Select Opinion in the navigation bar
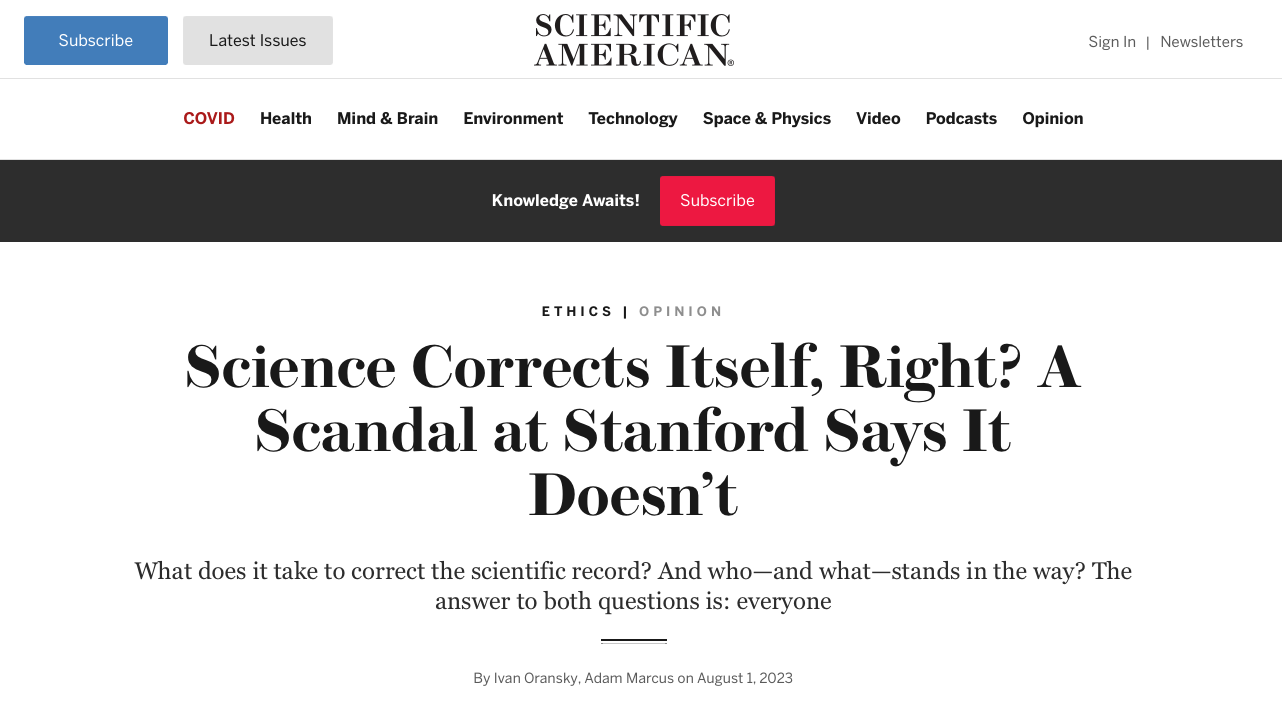 [x=1052, y=118]
